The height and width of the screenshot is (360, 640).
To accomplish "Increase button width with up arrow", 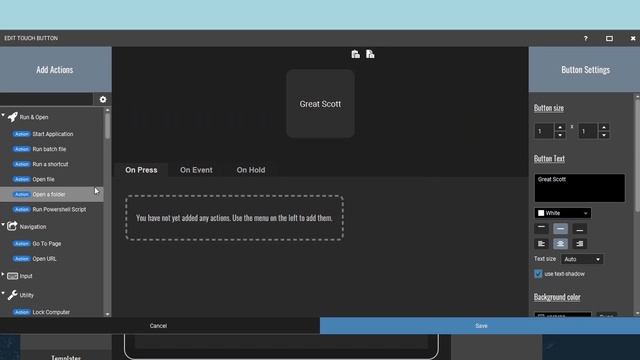I will 560,127.
